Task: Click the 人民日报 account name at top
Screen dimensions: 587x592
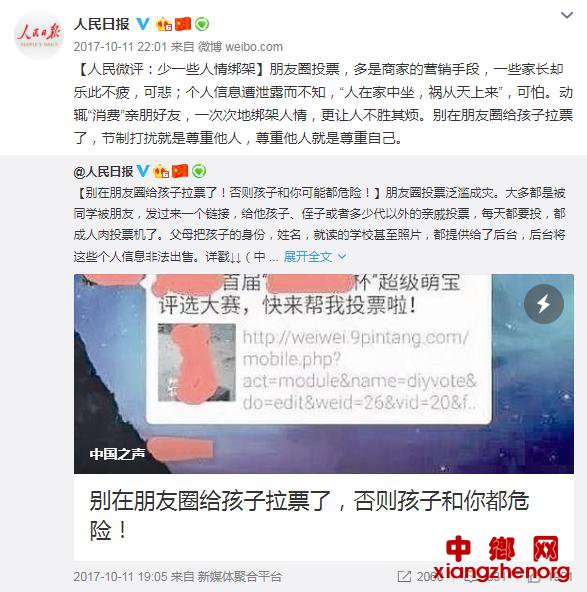Action: 102,24
